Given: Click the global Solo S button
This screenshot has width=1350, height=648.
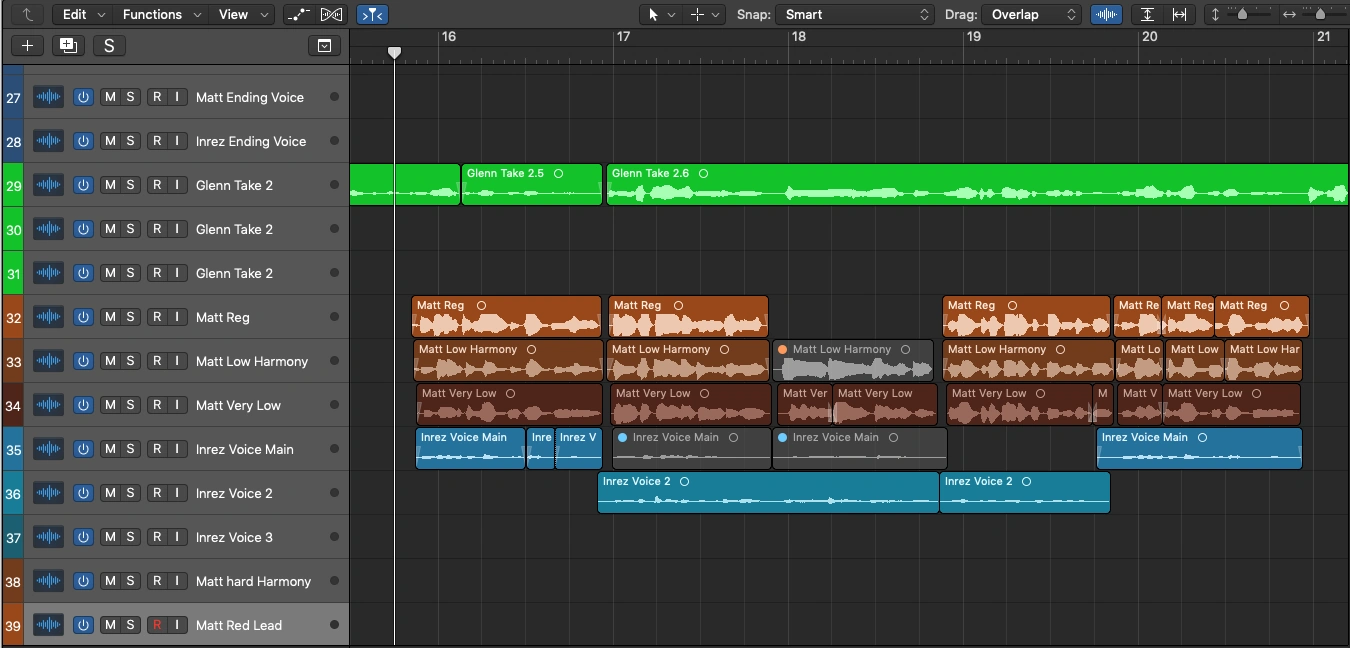Looking at the screenshot, I should coord(108,45).
